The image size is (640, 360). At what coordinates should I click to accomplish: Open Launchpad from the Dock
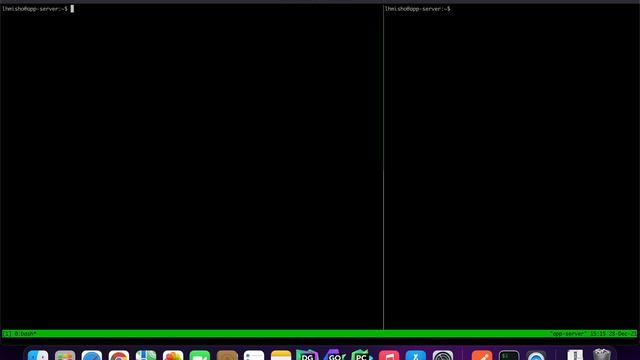(65, 356)
